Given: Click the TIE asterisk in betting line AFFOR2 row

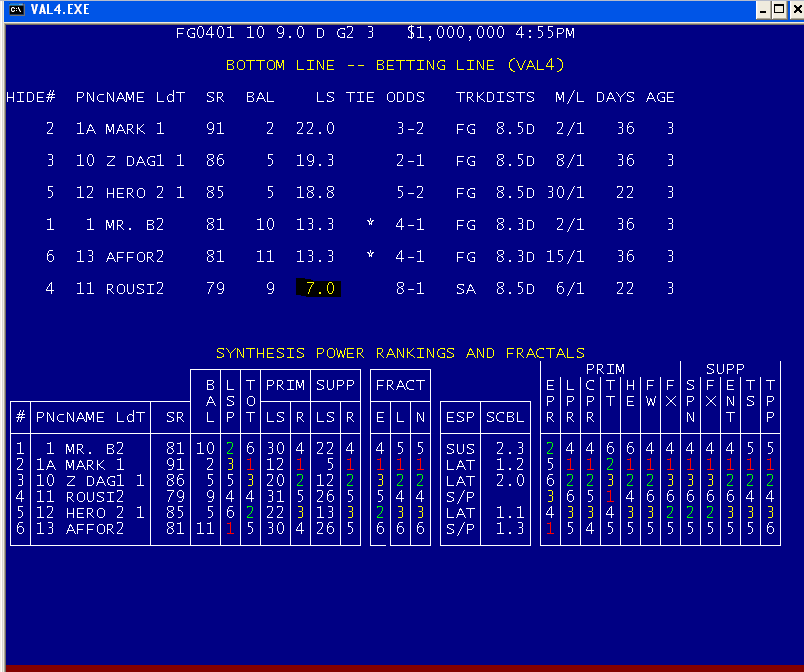Looking at the screenshot, I should (x=370, y=255).
